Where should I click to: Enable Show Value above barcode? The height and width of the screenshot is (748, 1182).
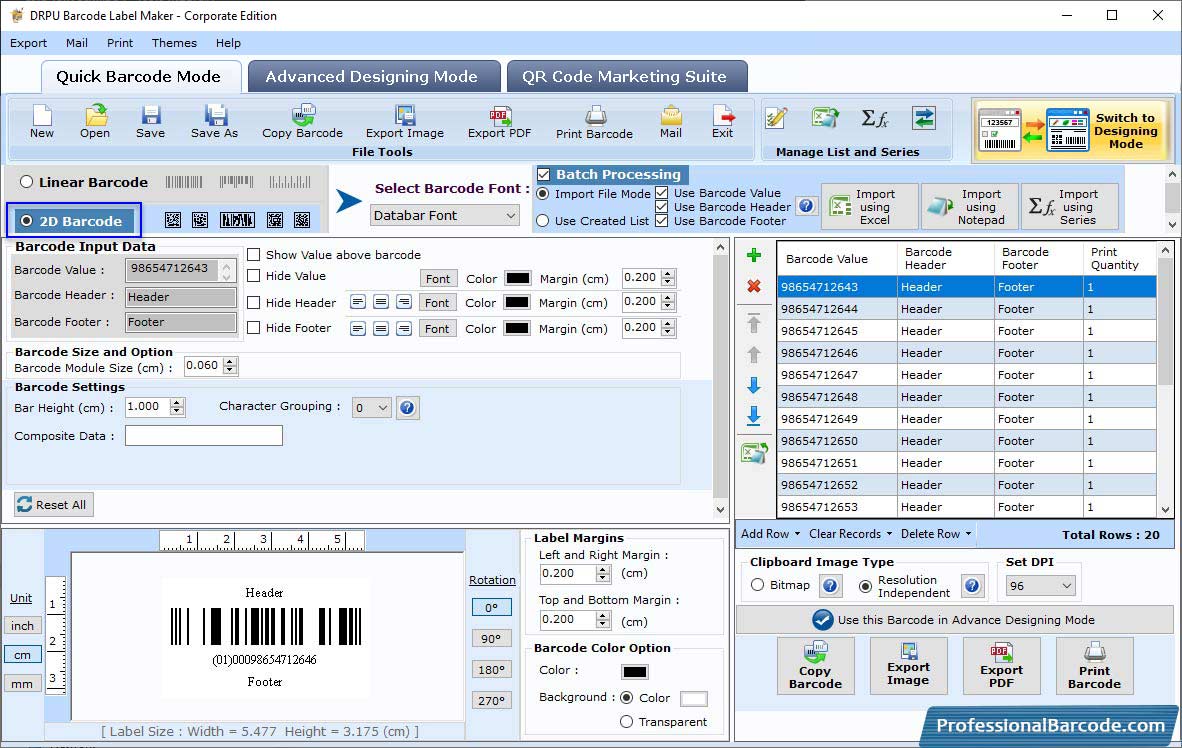[254, 255]
